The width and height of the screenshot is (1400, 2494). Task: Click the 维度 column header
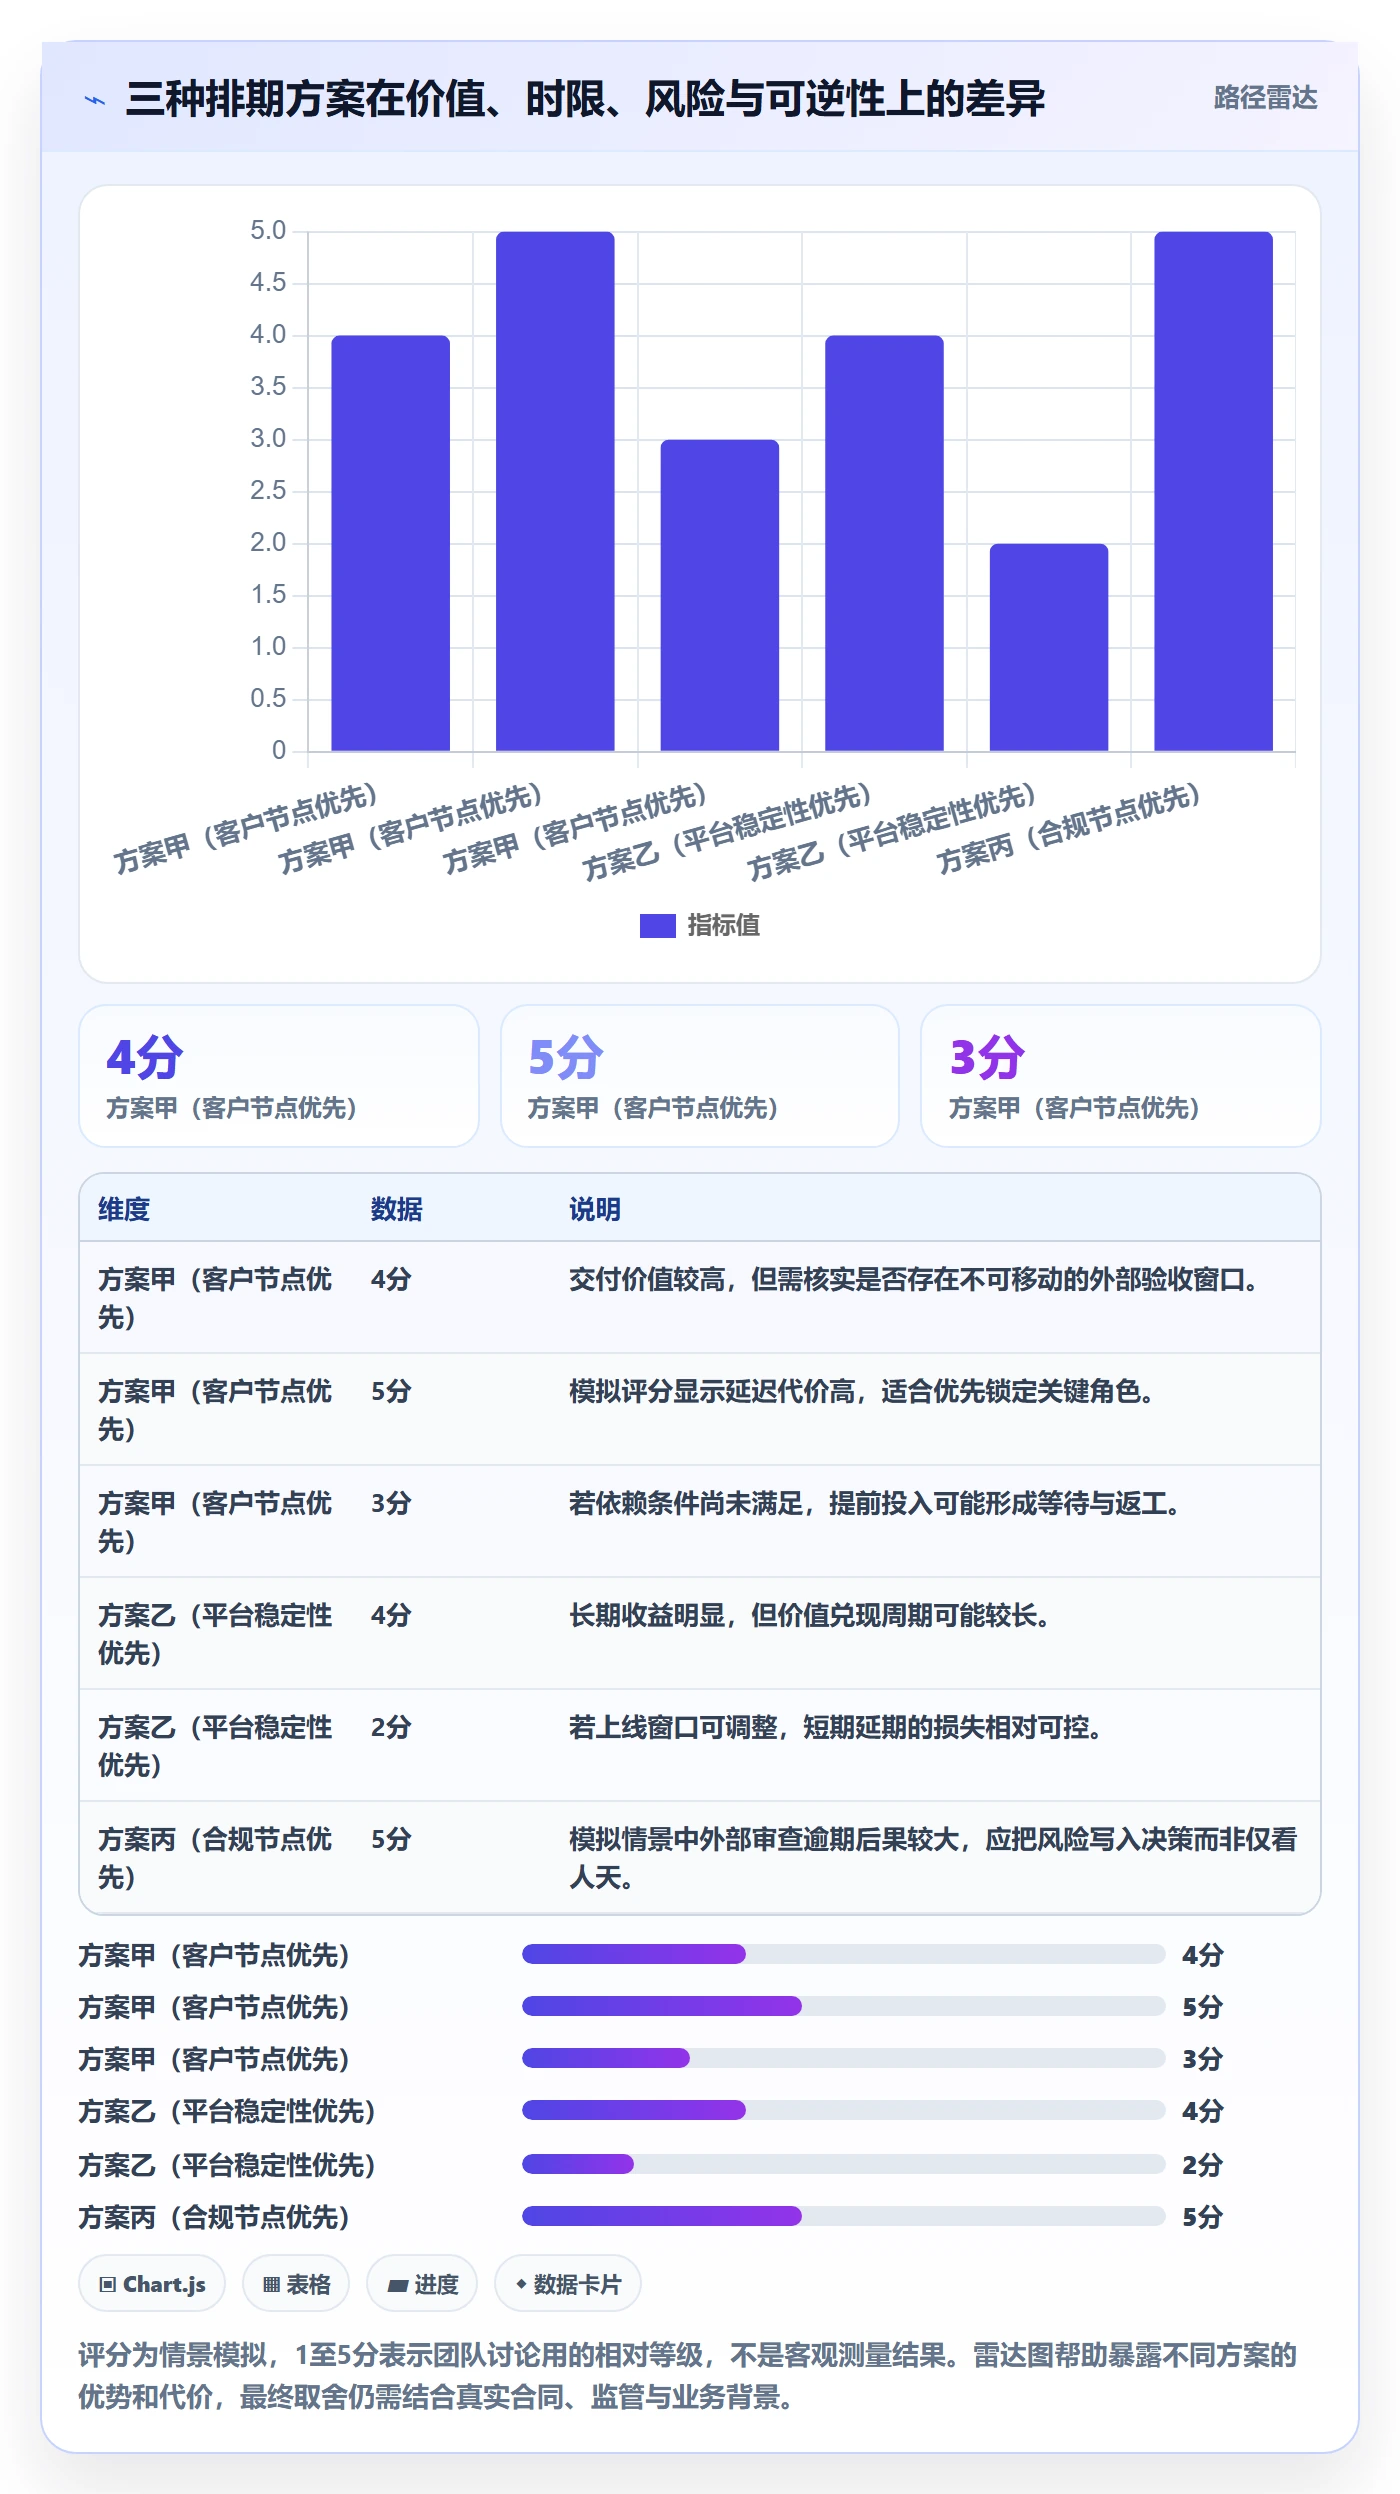(x=124, y=1209)
